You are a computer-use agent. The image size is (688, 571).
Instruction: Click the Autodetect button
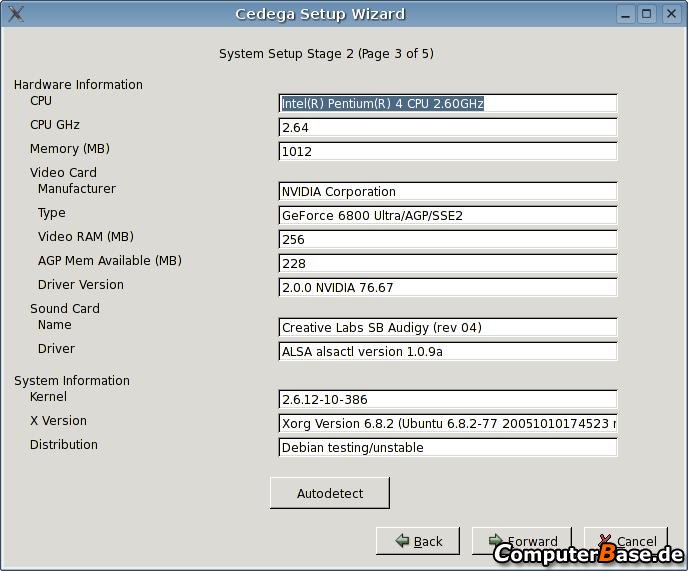pos(330,493)
